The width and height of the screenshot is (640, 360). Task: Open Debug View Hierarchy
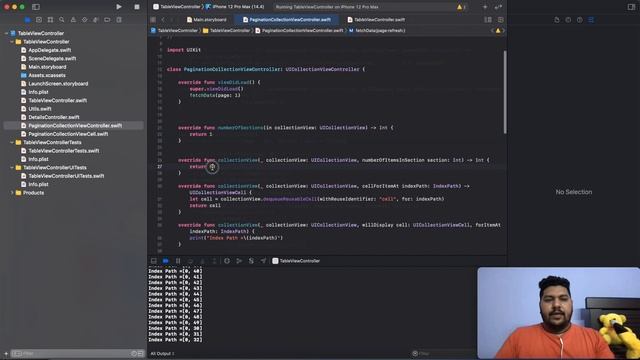click(227, 261)
